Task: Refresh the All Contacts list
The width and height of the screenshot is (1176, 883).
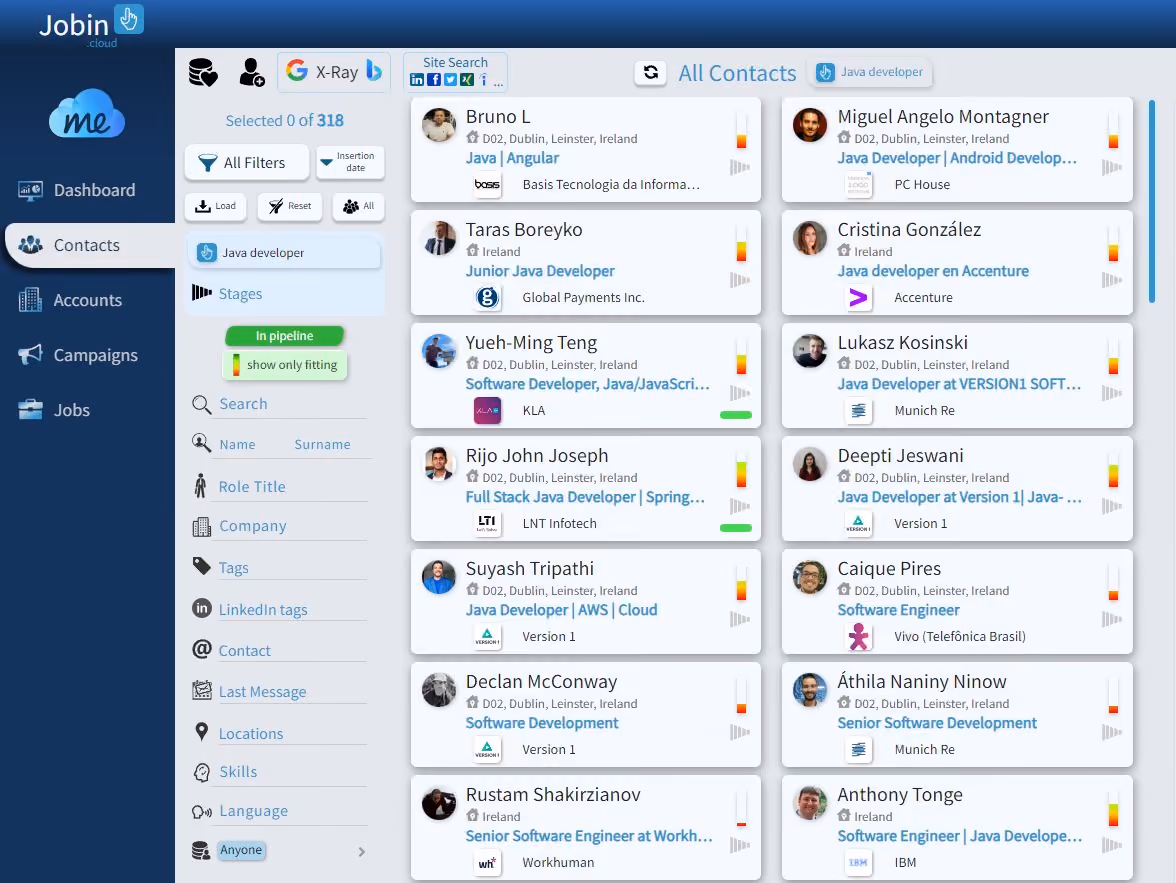Action: [650, 72]
